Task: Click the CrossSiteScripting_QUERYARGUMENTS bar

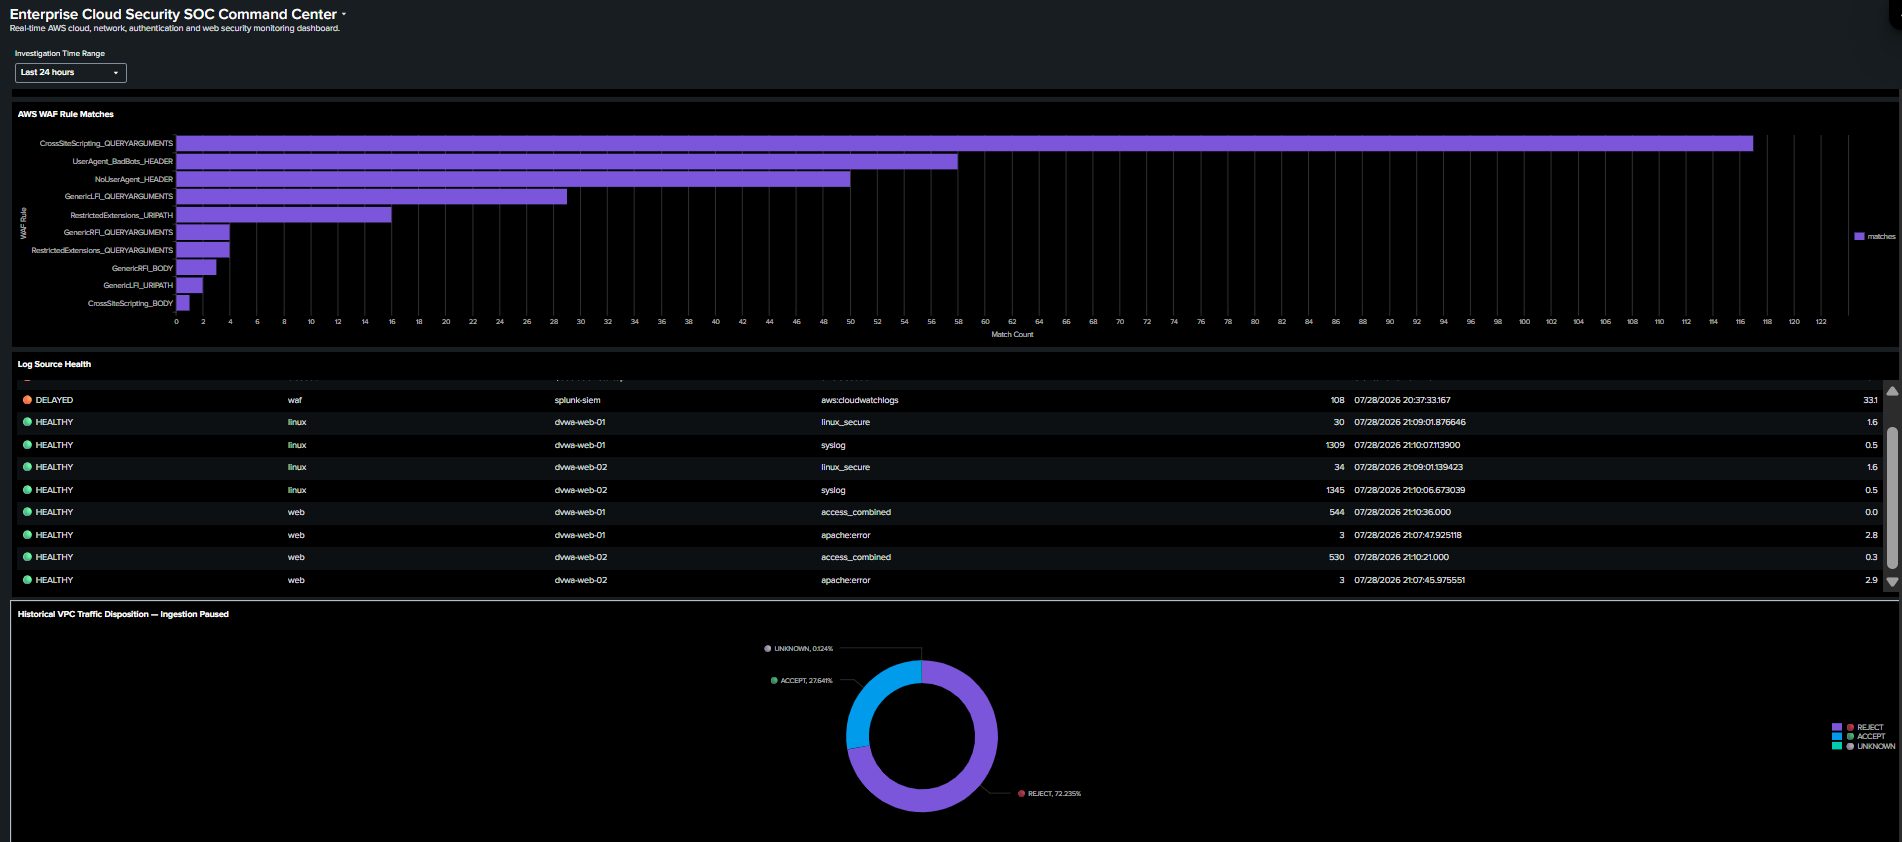Action: pos(964,143)
